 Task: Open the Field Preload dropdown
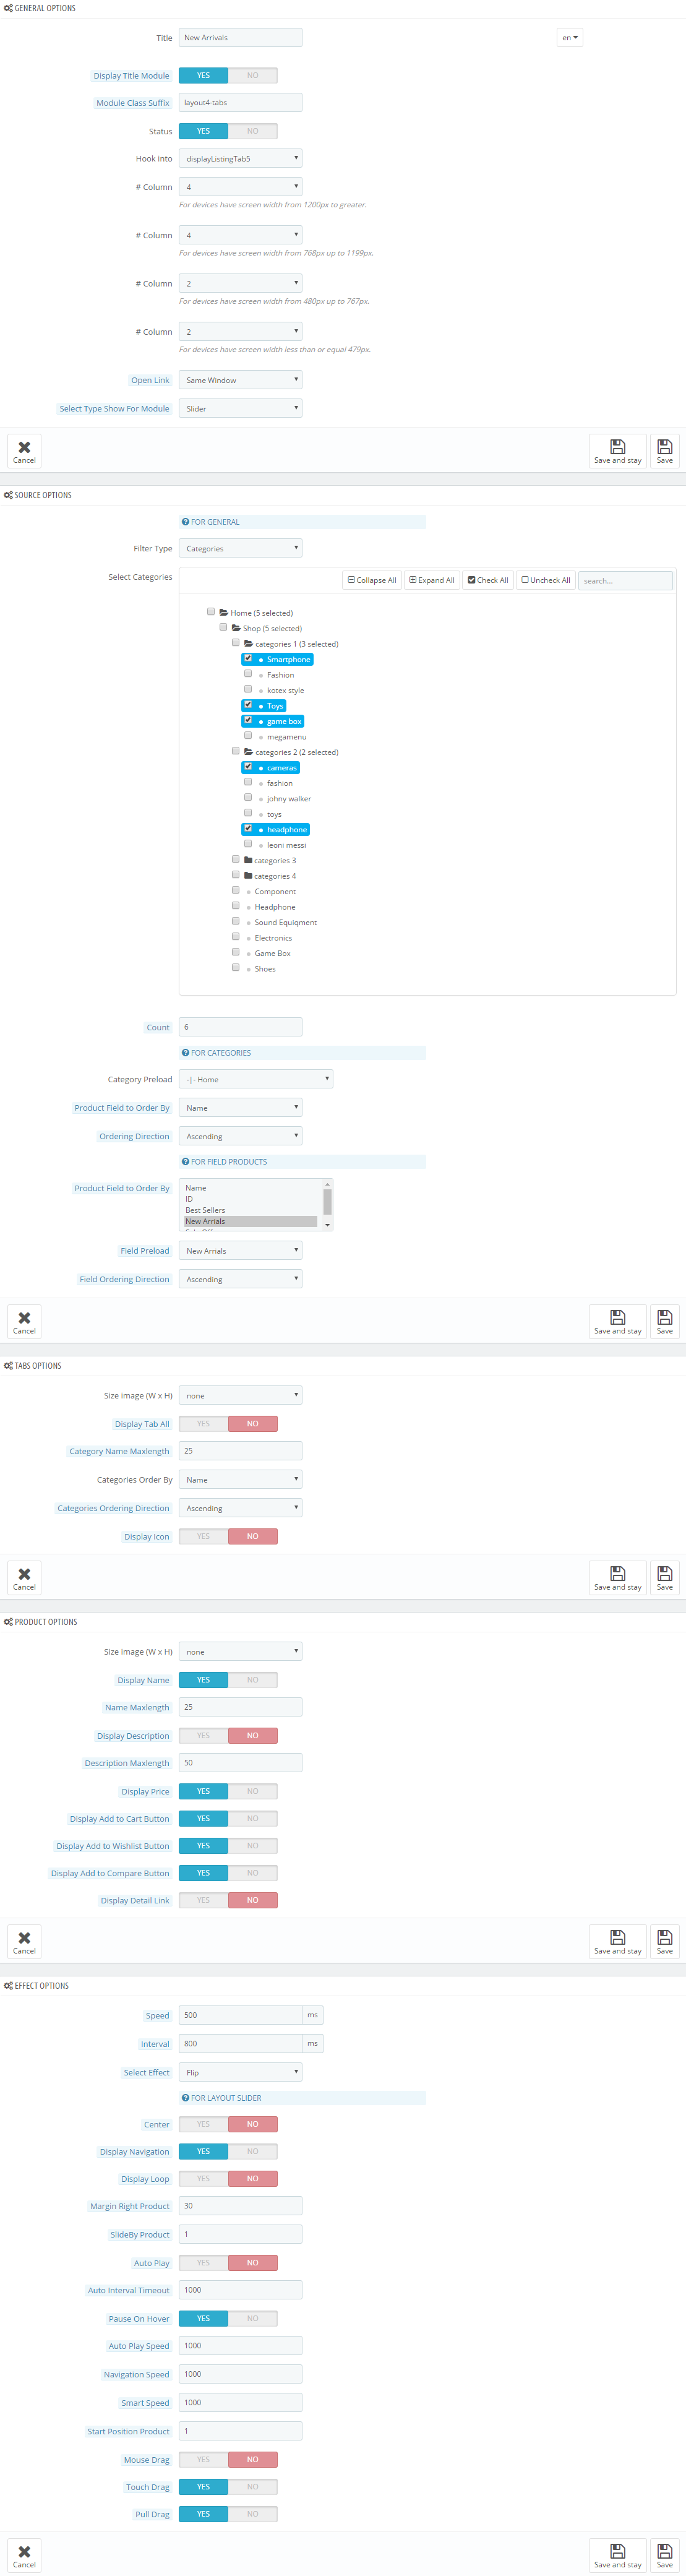tap(240, 1250)
